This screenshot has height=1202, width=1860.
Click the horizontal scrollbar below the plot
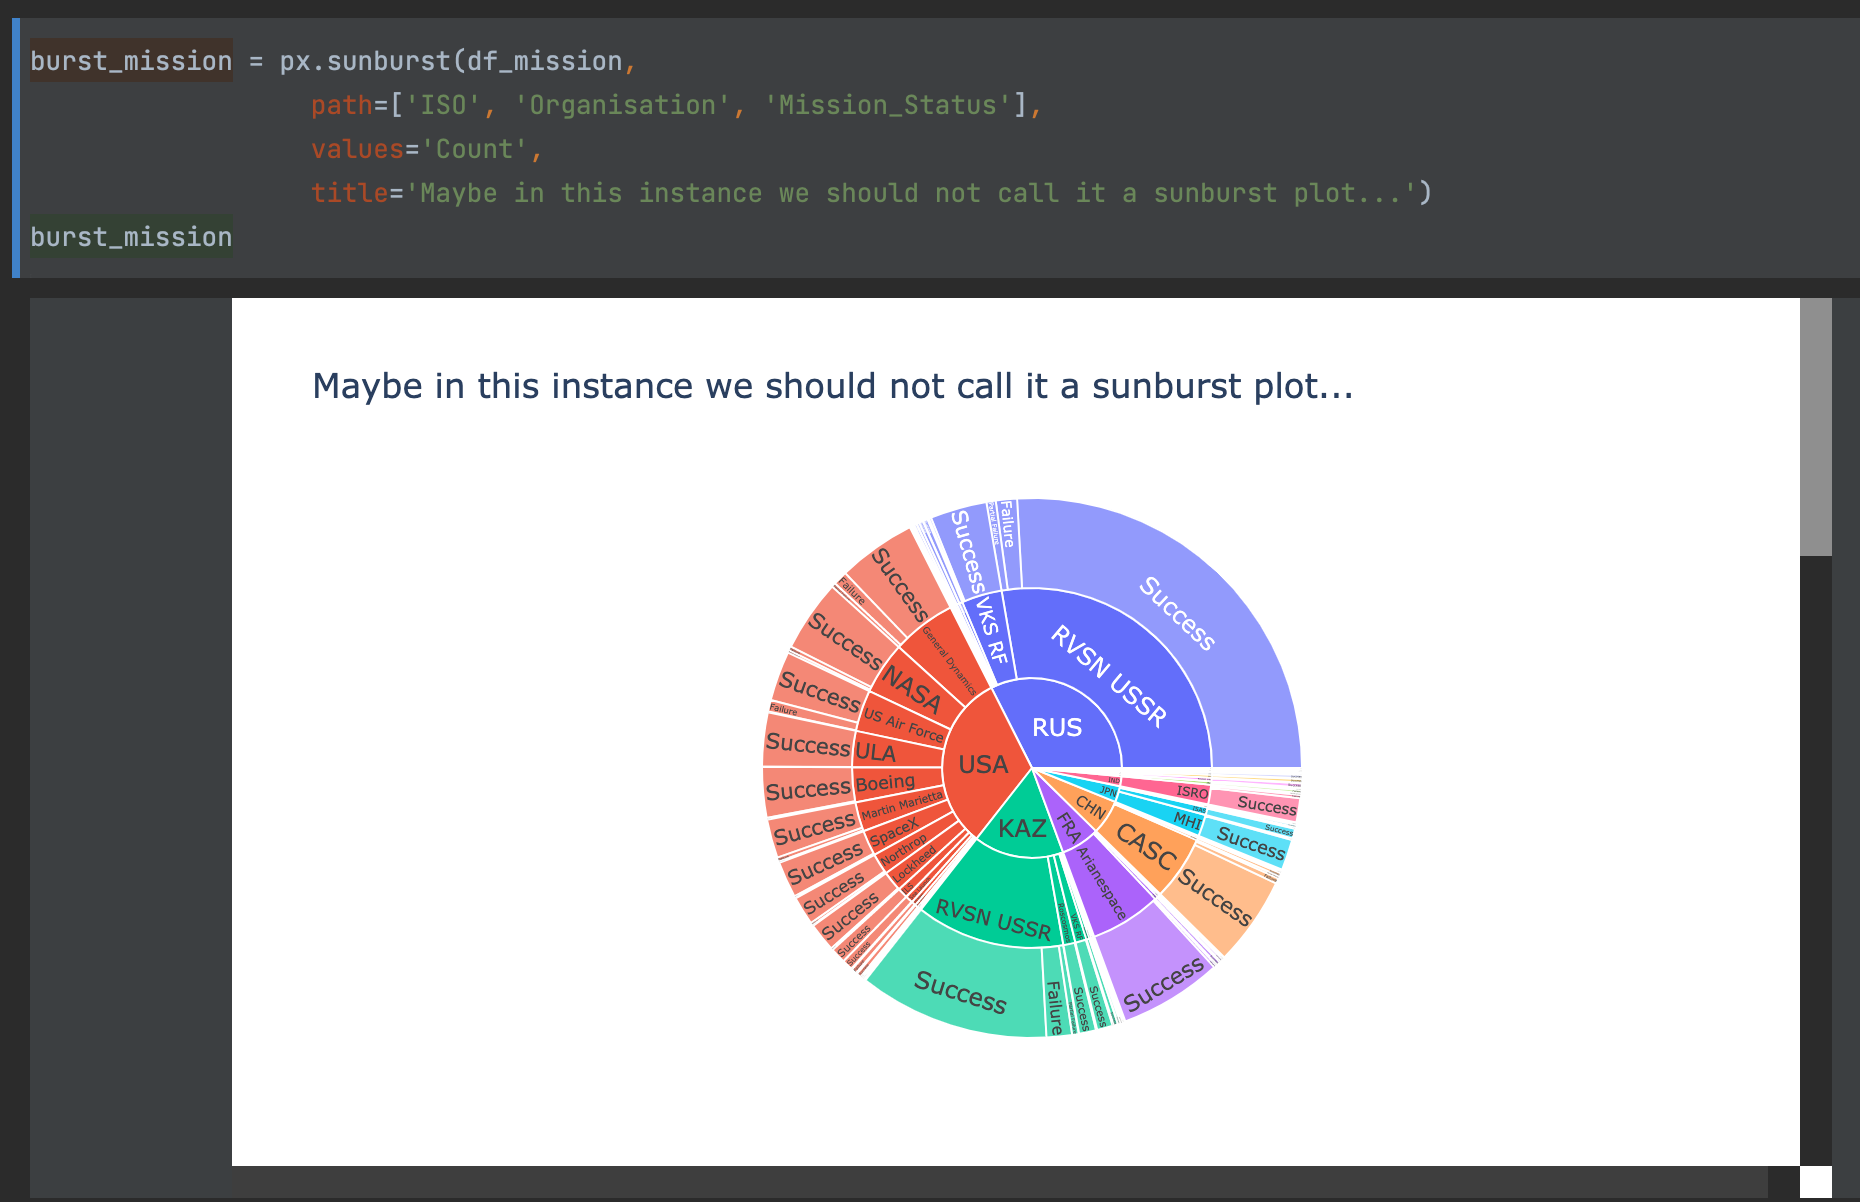[1000, 1181]
